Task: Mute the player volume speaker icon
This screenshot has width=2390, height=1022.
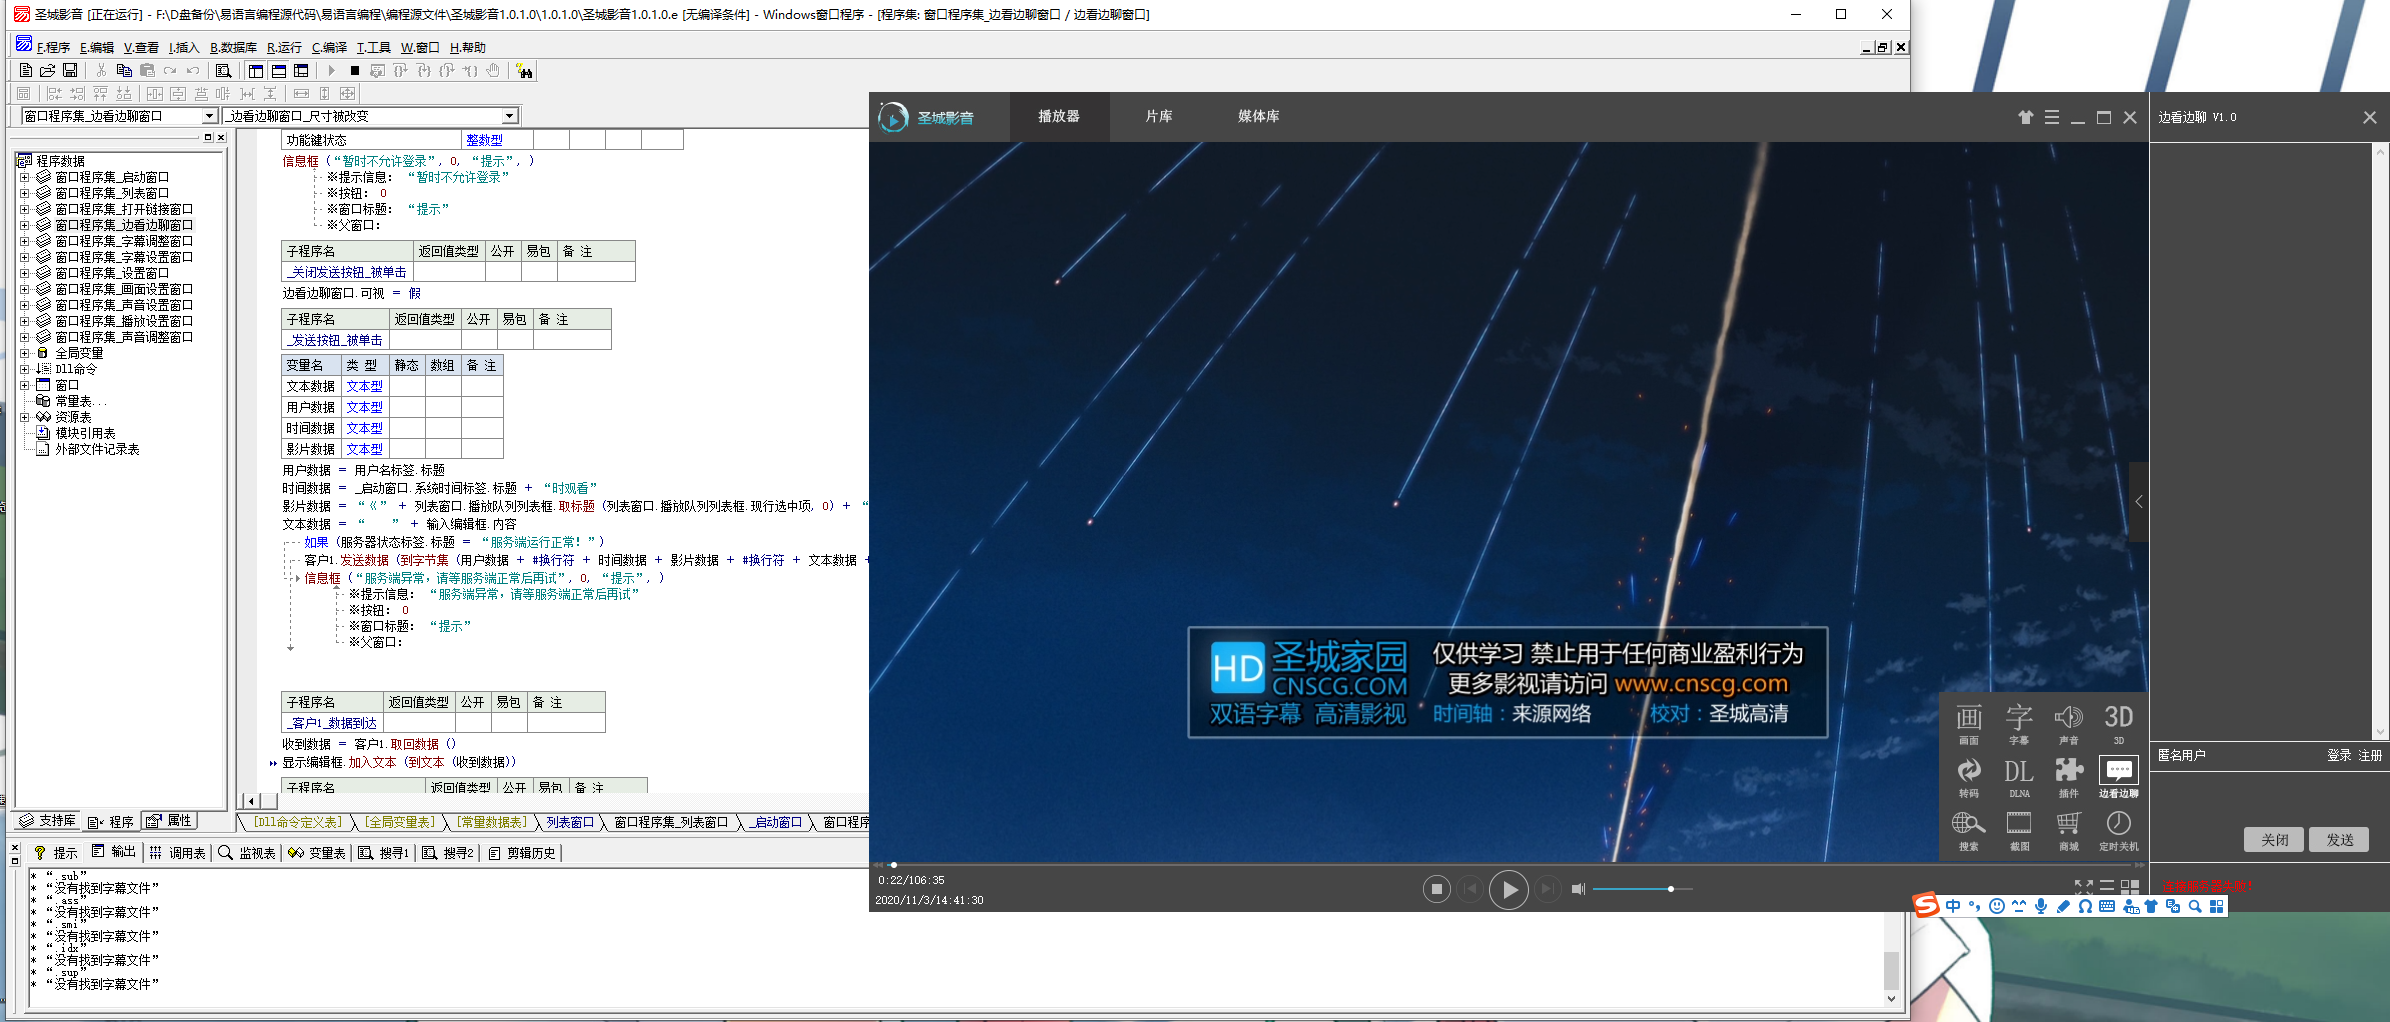Action: pyautogui.click(x=1578, y=889)
